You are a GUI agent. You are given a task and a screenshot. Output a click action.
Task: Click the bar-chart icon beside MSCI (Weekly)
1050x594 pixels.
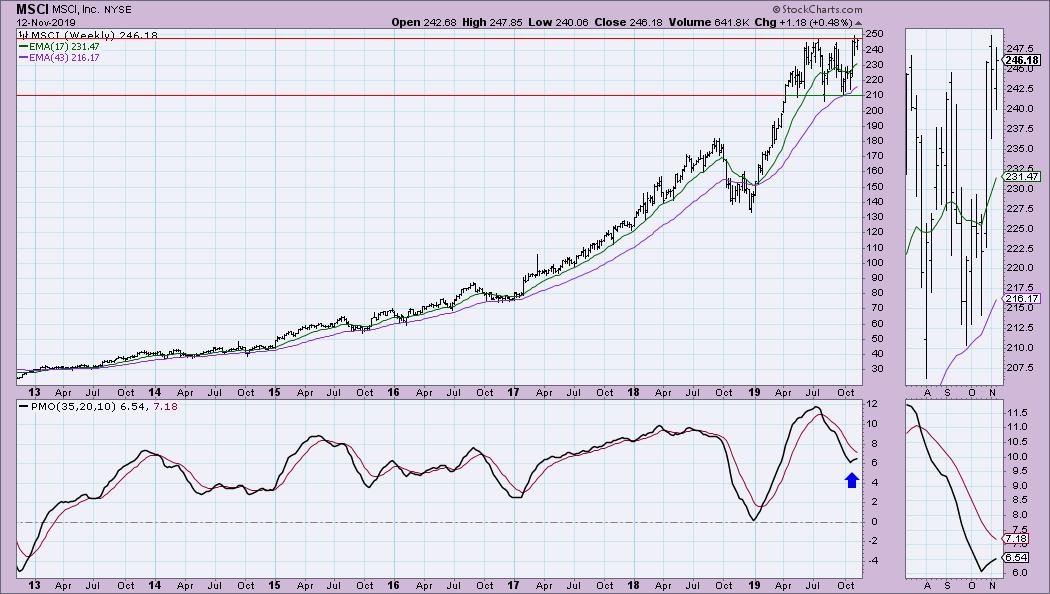tap(21, 35)
